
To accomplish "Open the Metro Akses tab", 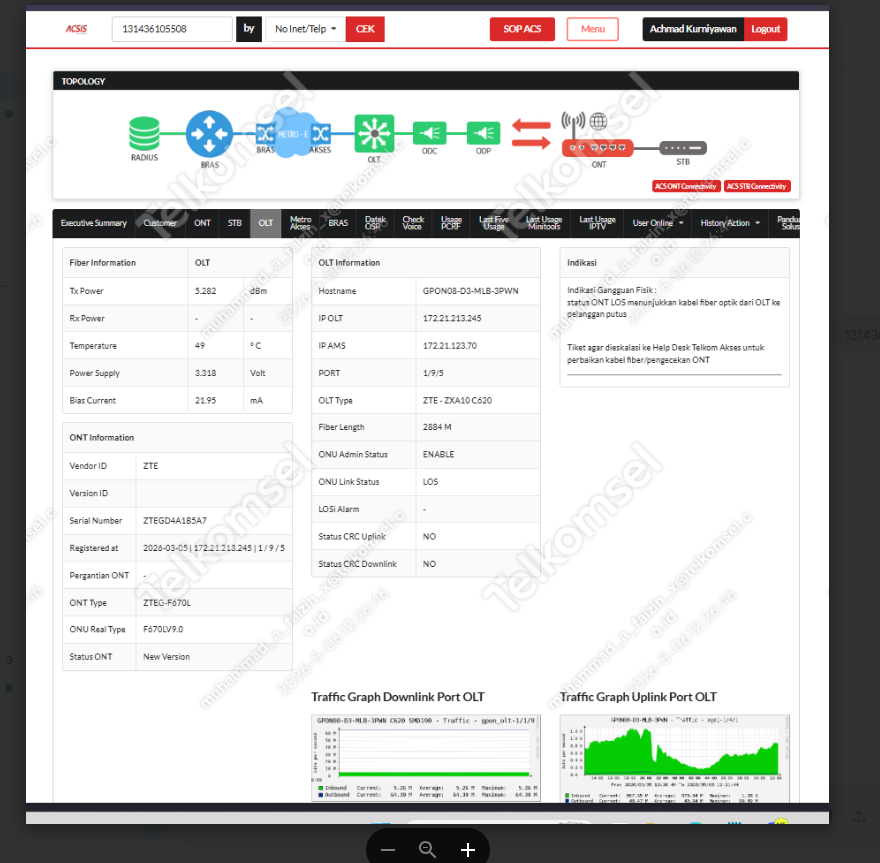I will pos(300,223).
